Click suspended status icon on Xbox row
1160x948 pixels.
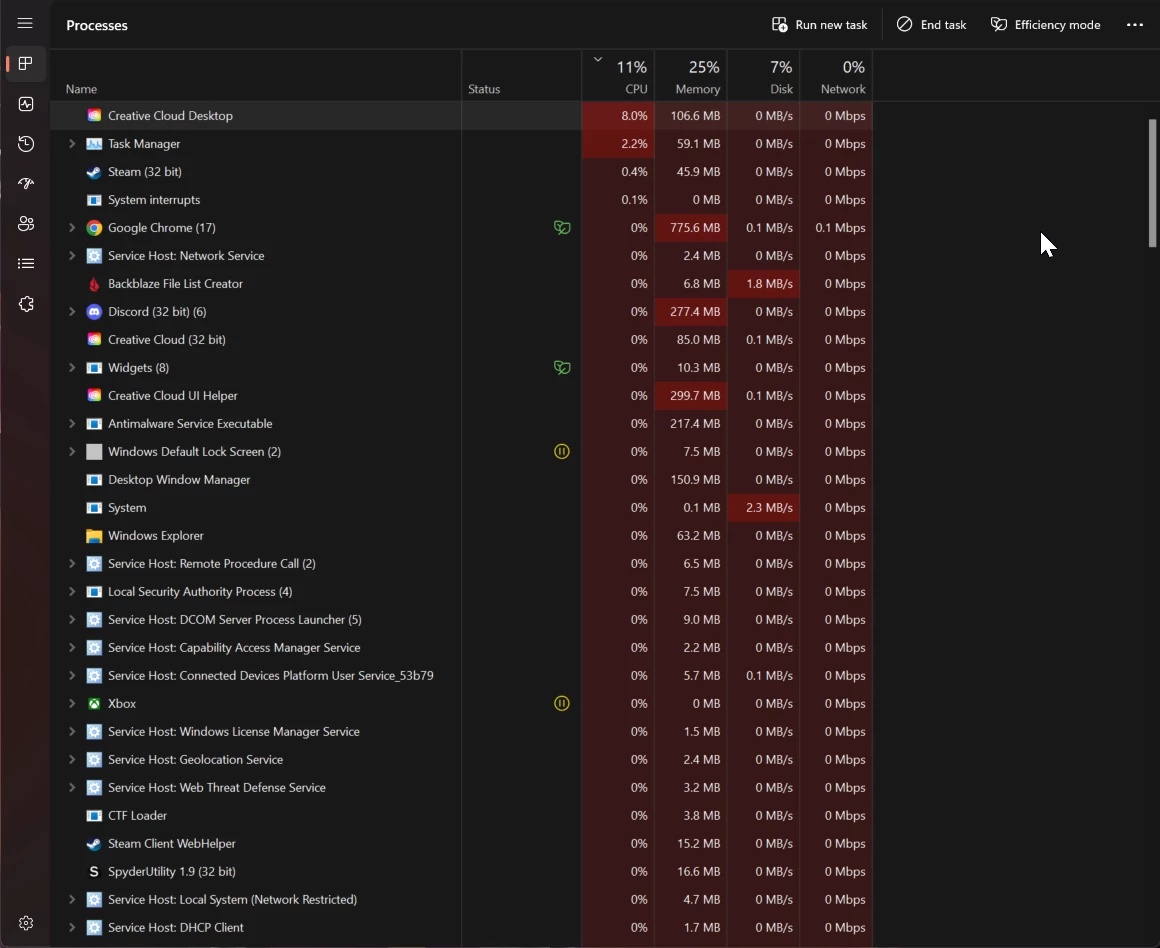(x=562, y=704)
